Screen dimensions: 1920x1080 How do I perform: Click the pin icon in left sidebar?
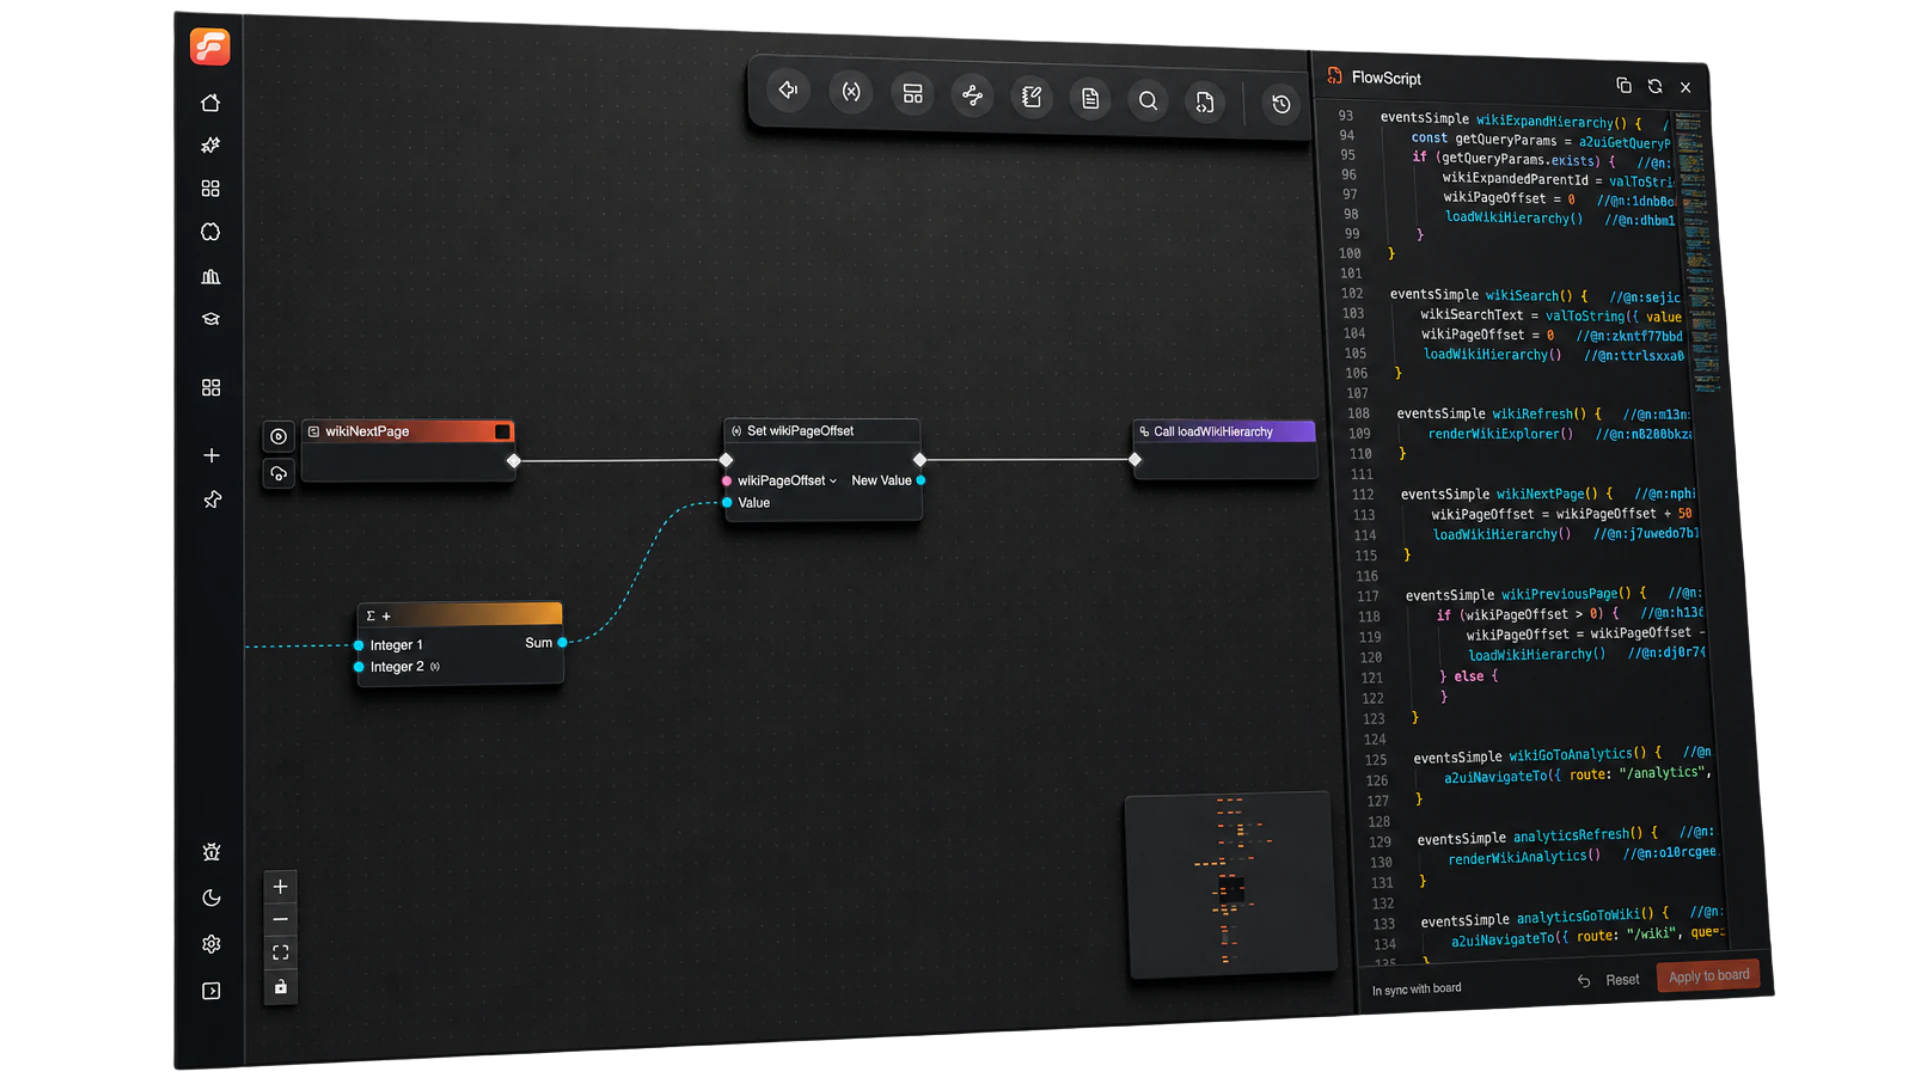pyautogui.click(x=212, y=500)
